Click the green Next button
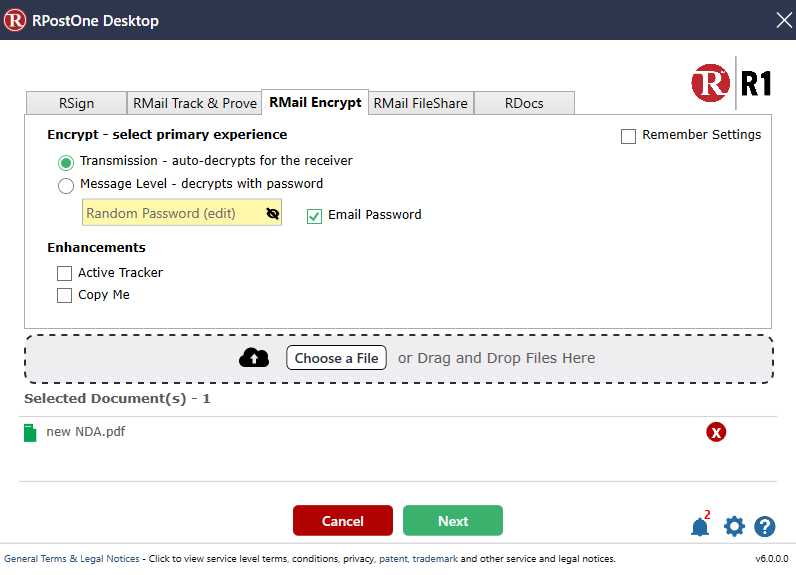Screen dimensions: 796x575 [x=453, y=521]
